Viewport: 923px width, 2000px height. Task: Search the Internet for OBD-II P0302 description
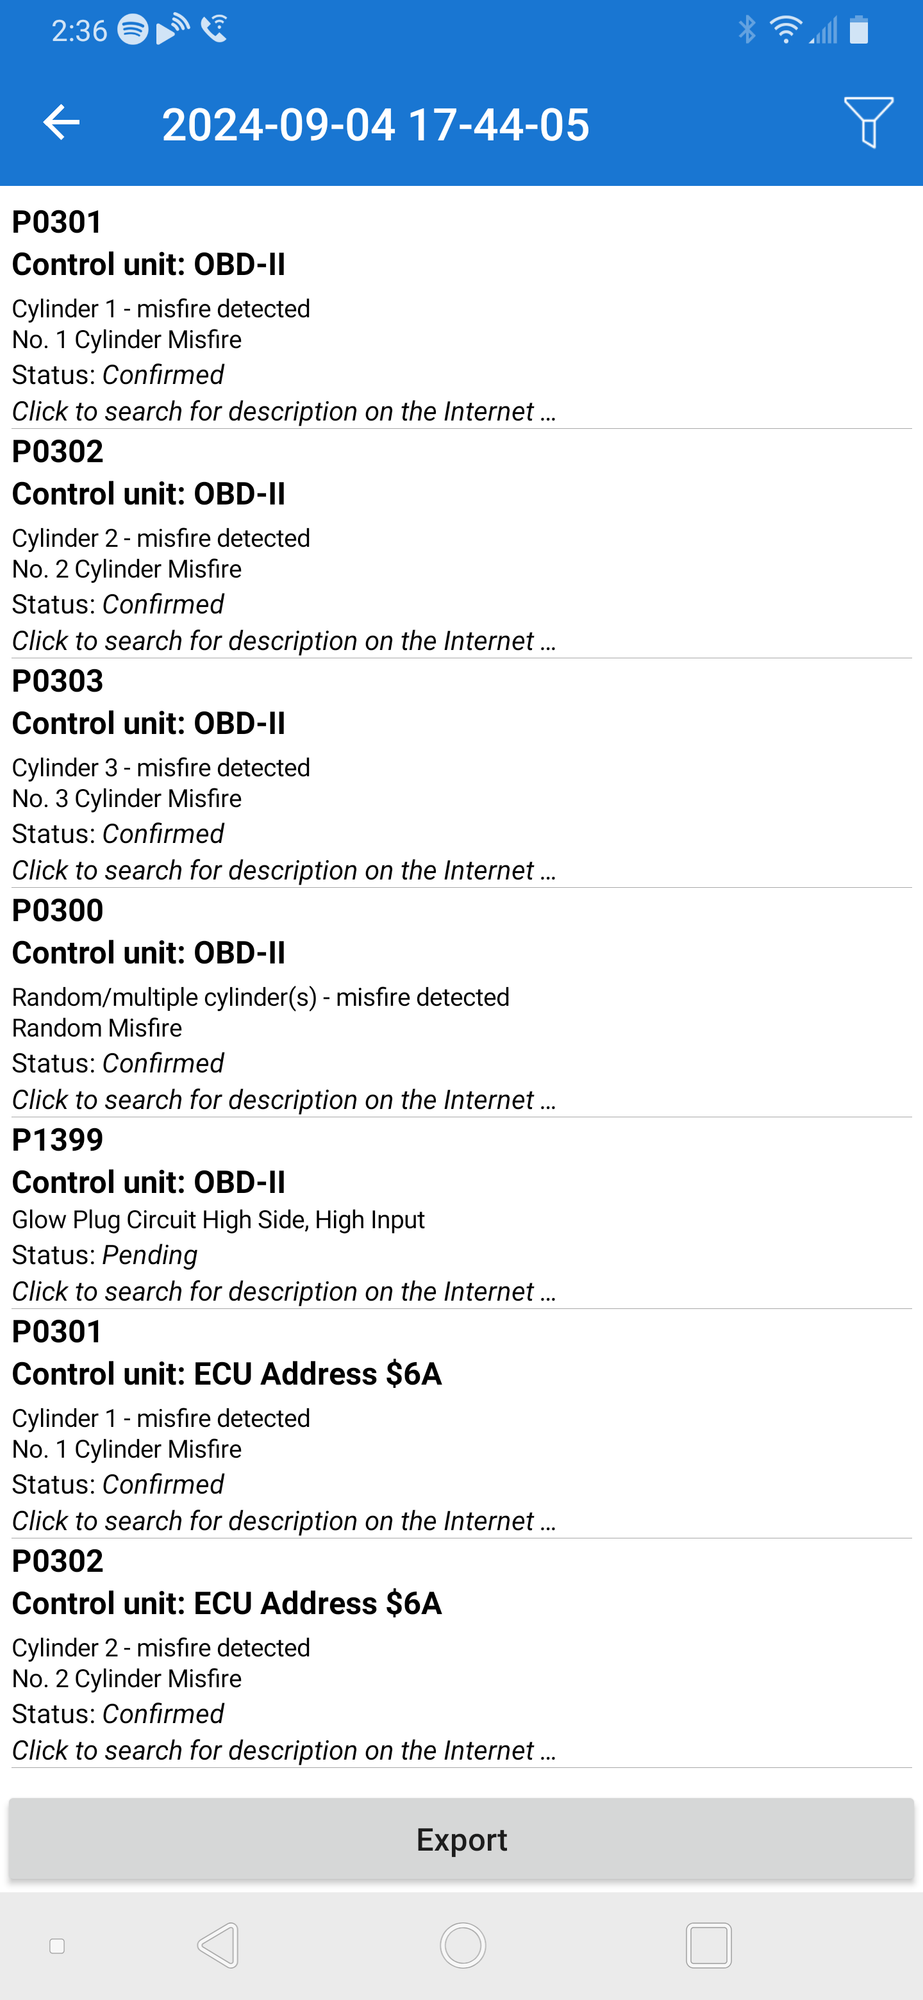[x=283, y=641]
